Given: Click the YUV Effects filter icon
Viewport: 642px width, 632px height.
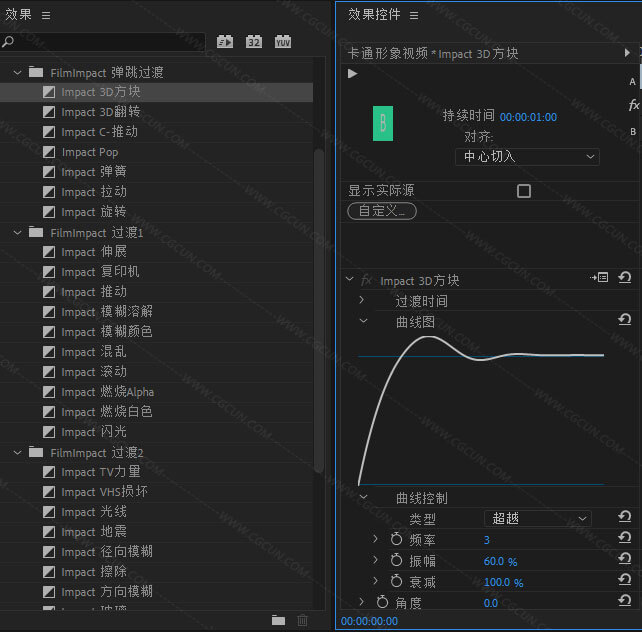Looking at the screenshot, I should pos(283,42).
